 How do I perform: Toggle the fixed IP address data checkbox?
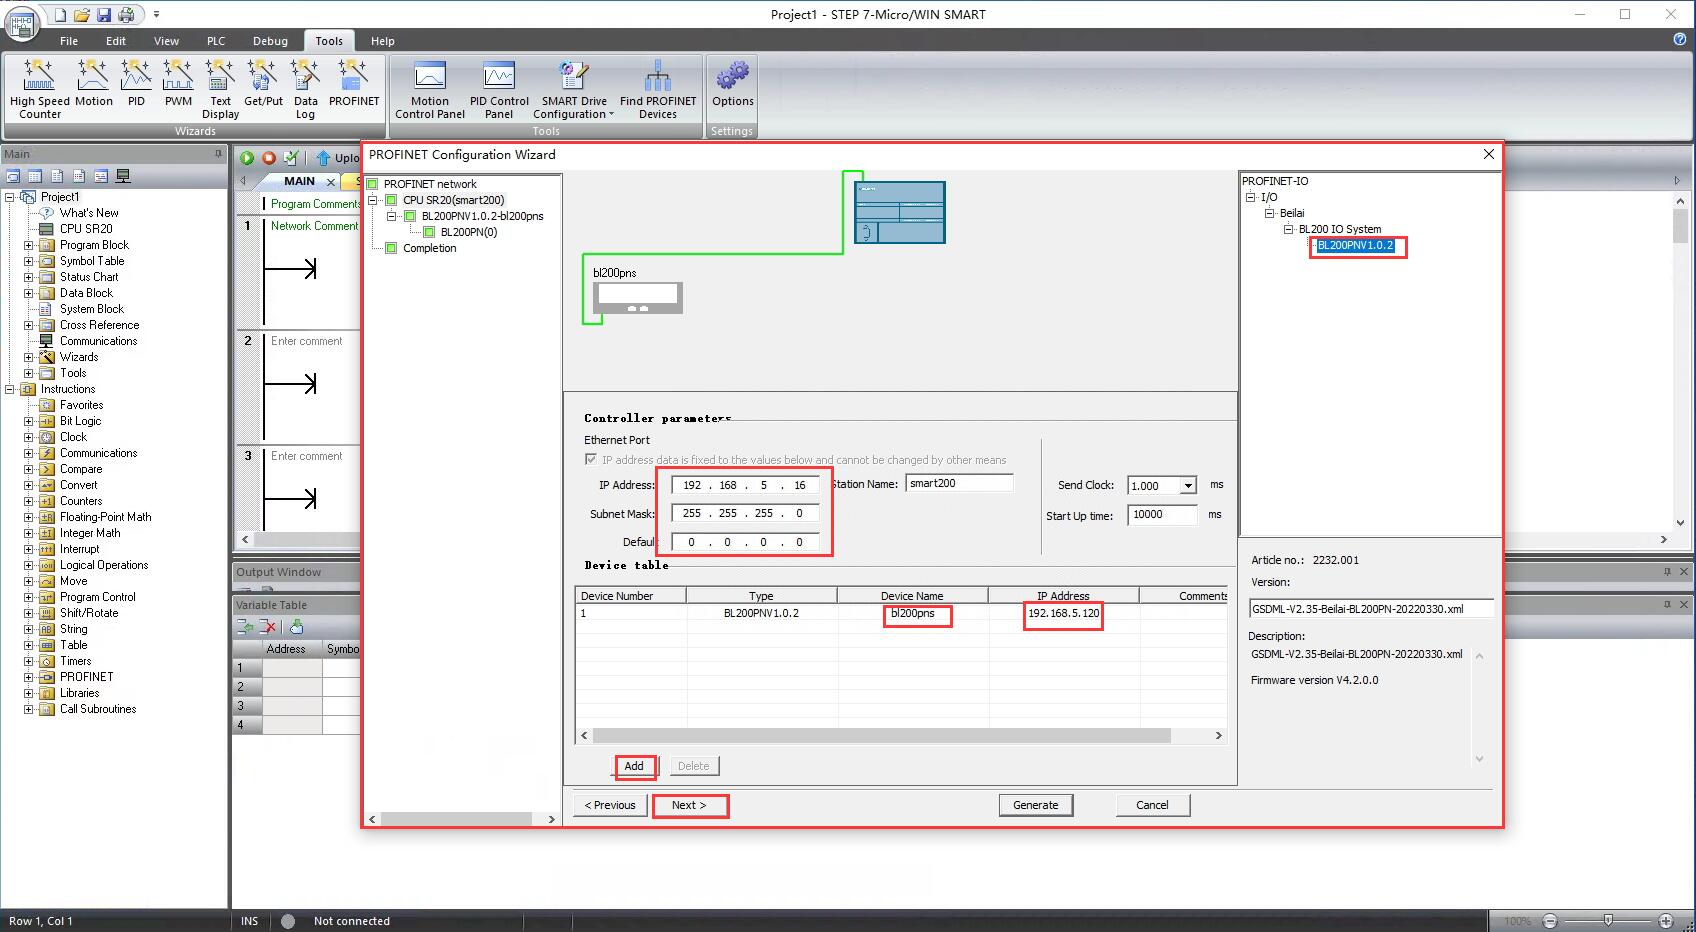click(x=591, y=459)
